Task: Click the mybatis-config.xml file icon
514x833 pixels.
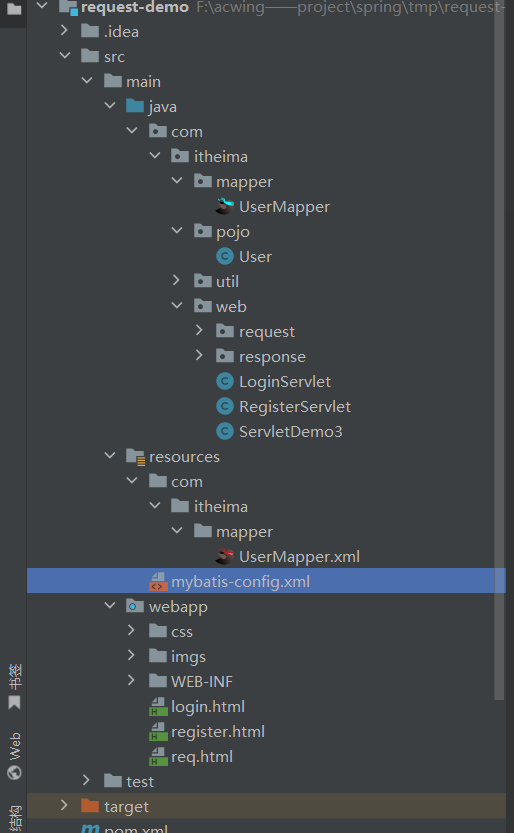Action: (158, 582)
